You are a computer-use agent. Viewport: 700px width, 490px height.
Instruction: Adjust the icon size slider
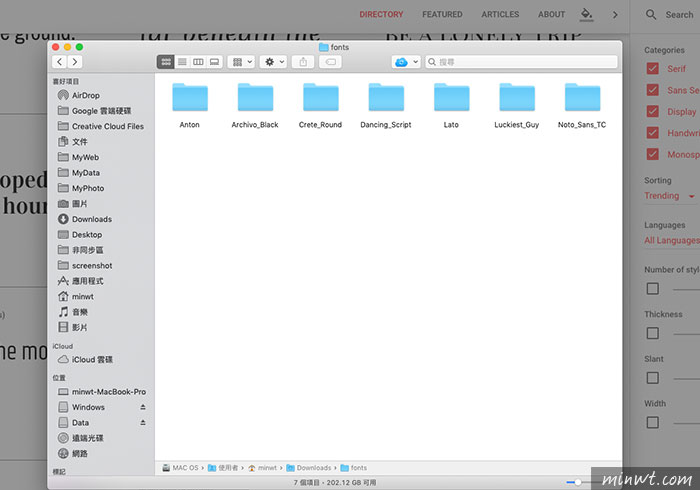tap(578, 482)
